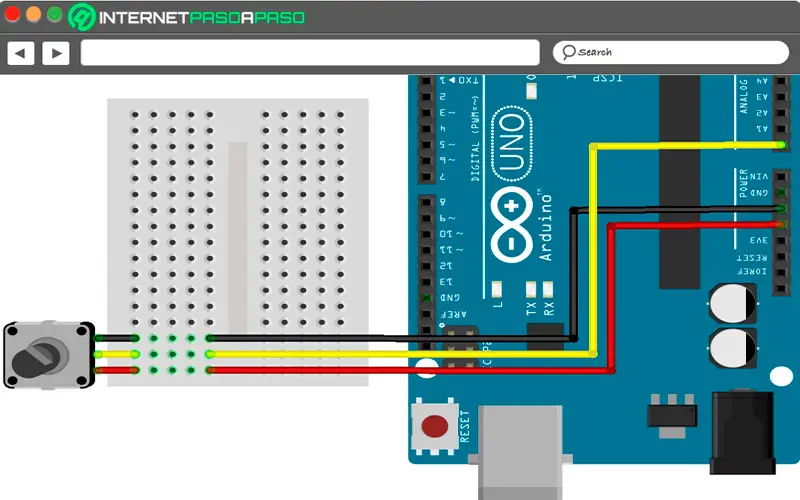Click the orange minimize window button
Screen dimensions: 800x500
tap(33, 14)
